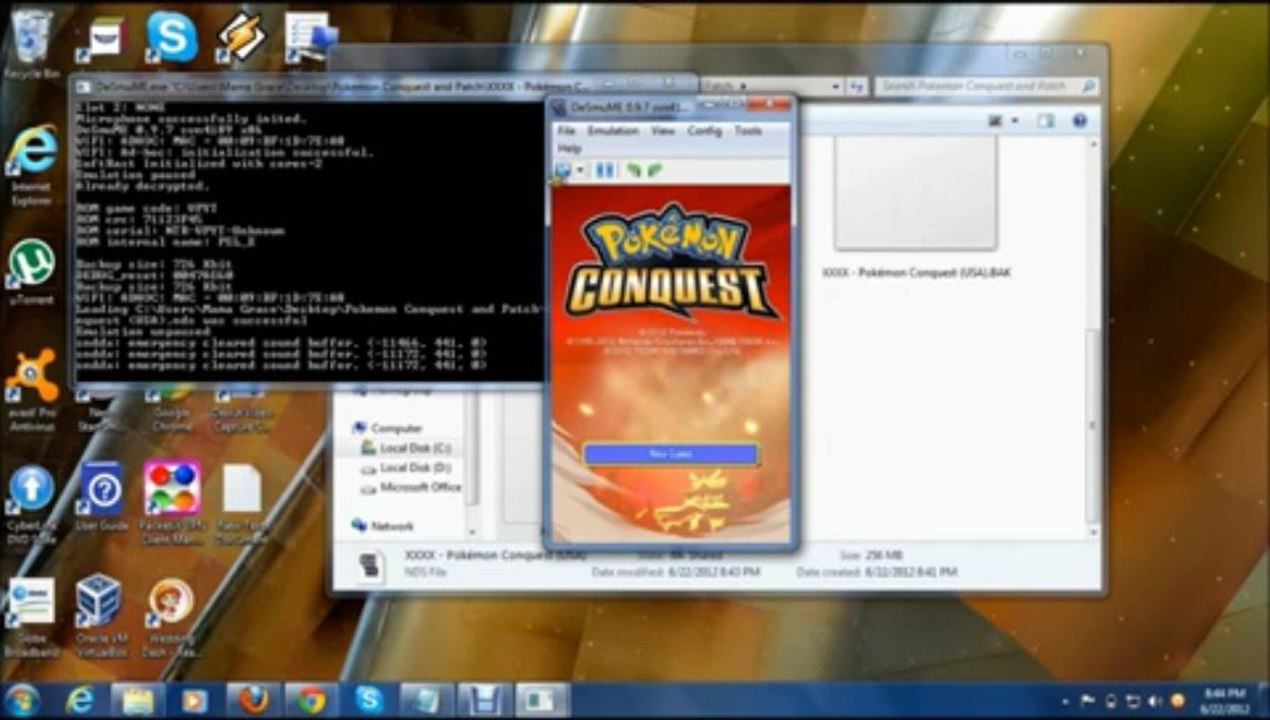The width and height of the screenshot is (1270, 720).
Task: Click the Explorer address bar history dropdown arrow
Action: click(836, 87)
